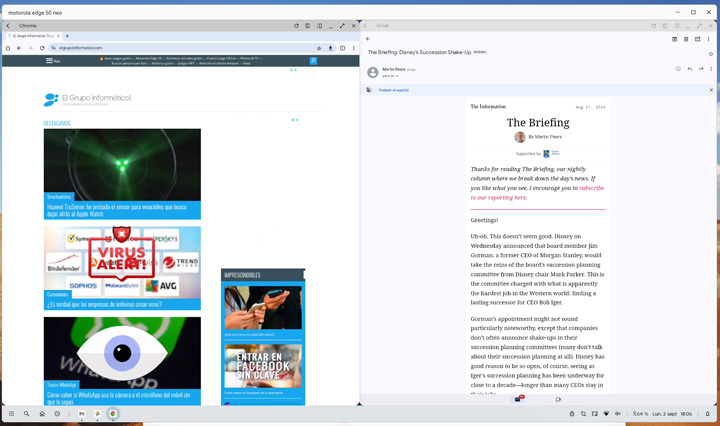This screenshot has width=720, height=426.
Task: Click Traducir al español link
Action: 394,90
